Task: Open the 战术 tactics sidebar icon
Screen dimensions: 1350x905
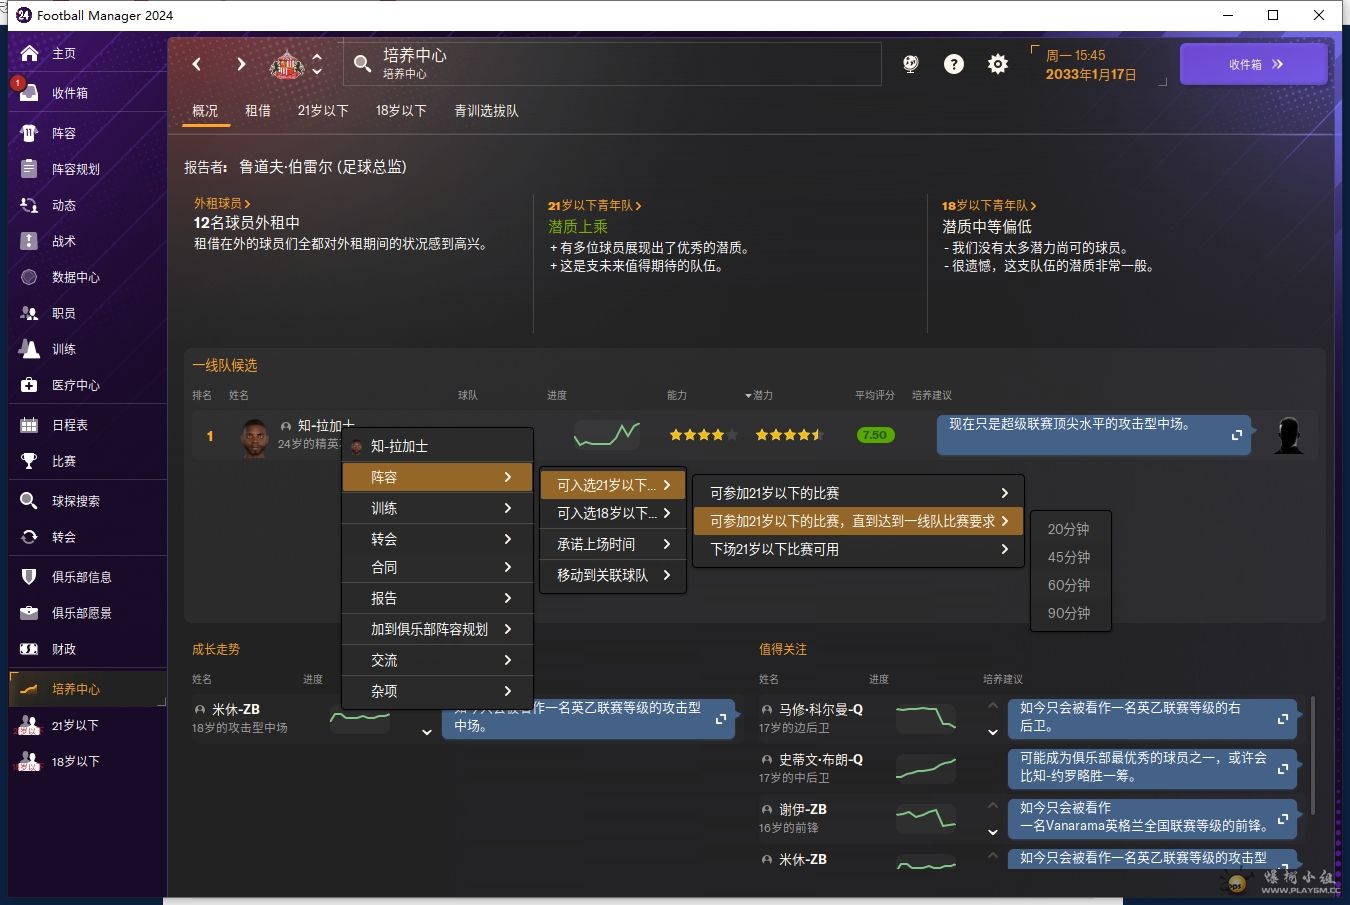Action: (x=29, y=241)
